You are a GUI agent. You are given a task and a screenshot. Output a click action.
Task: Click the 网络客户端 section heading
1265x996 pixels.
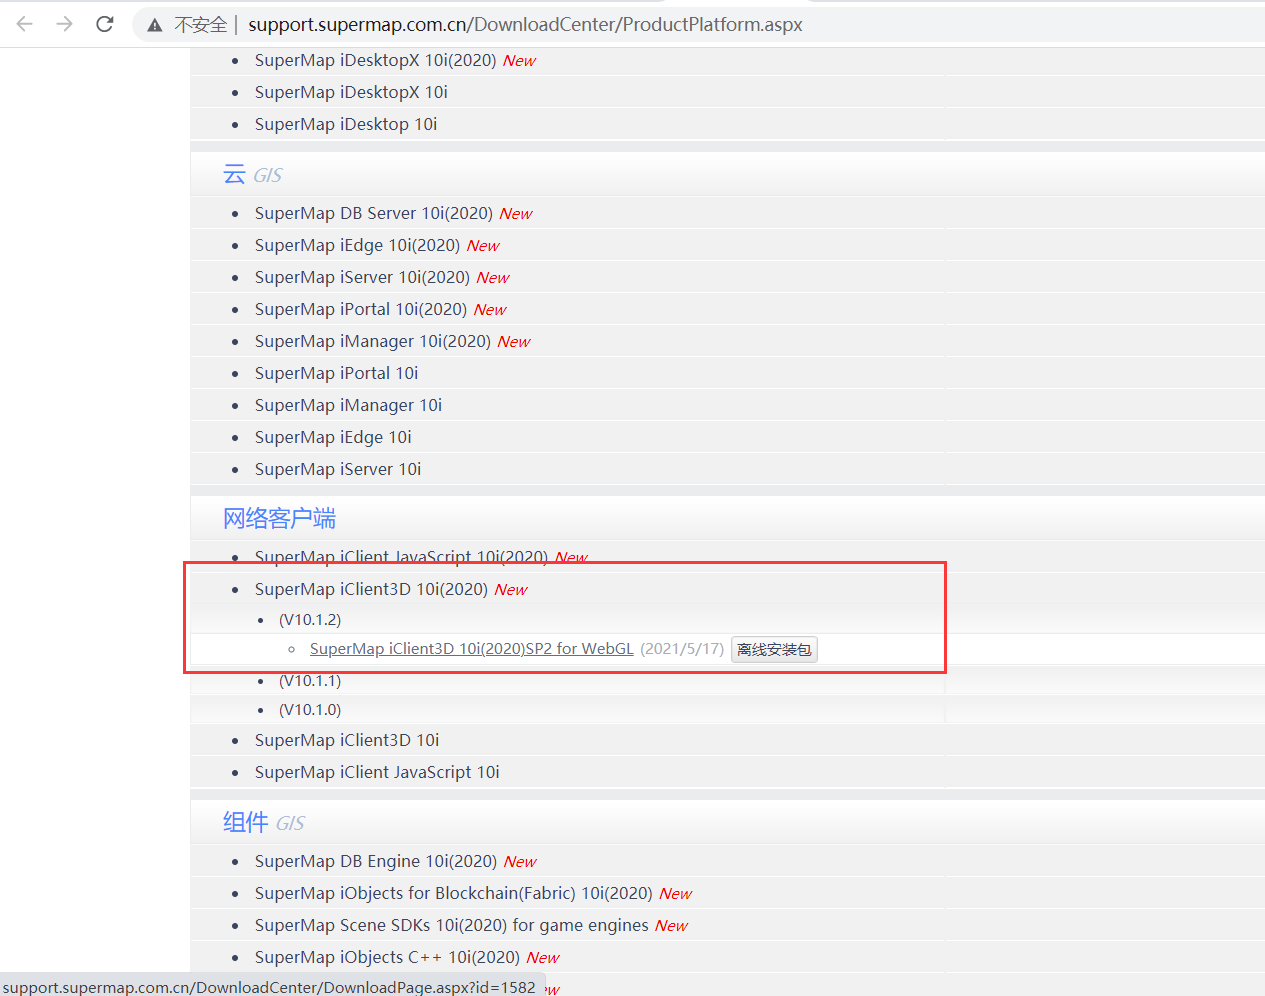279,518
